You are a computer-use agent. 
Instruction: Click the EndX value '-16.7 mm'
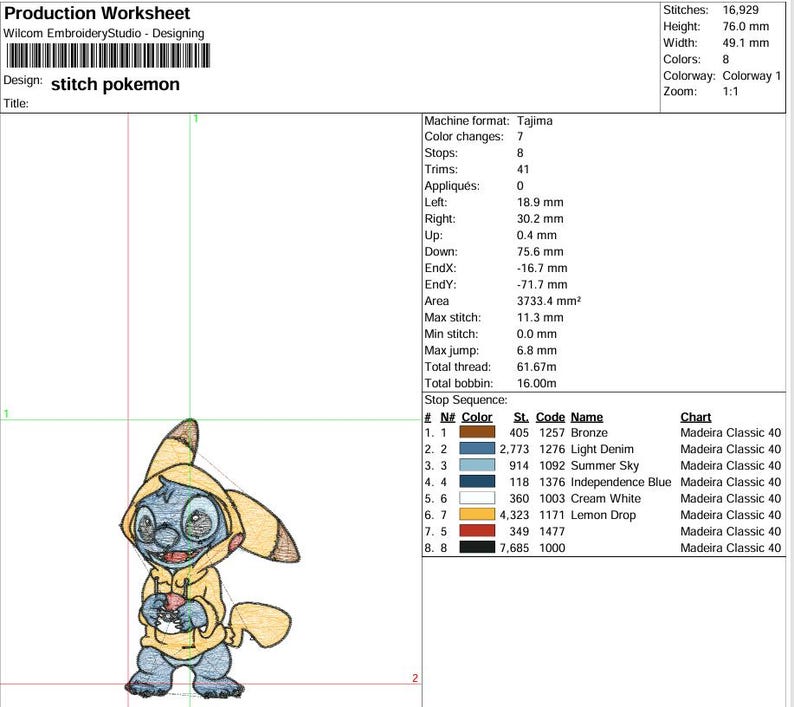(x=542, y=268)
